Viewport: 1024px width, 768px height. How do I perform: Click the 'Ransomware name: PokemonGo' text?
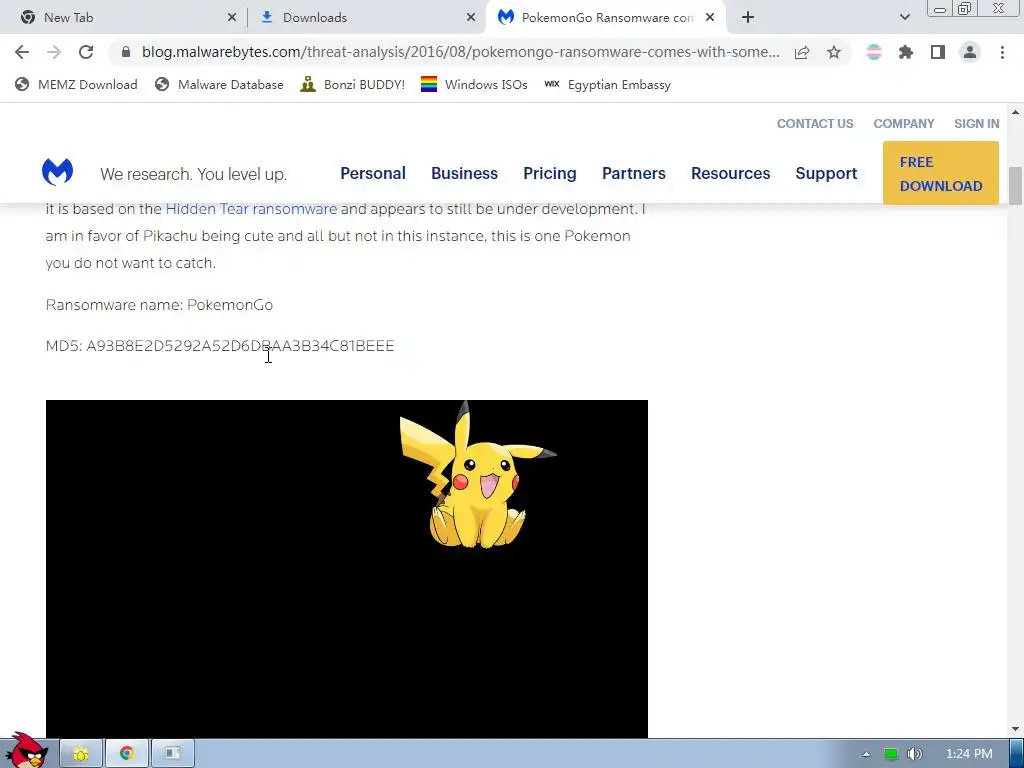159,305
